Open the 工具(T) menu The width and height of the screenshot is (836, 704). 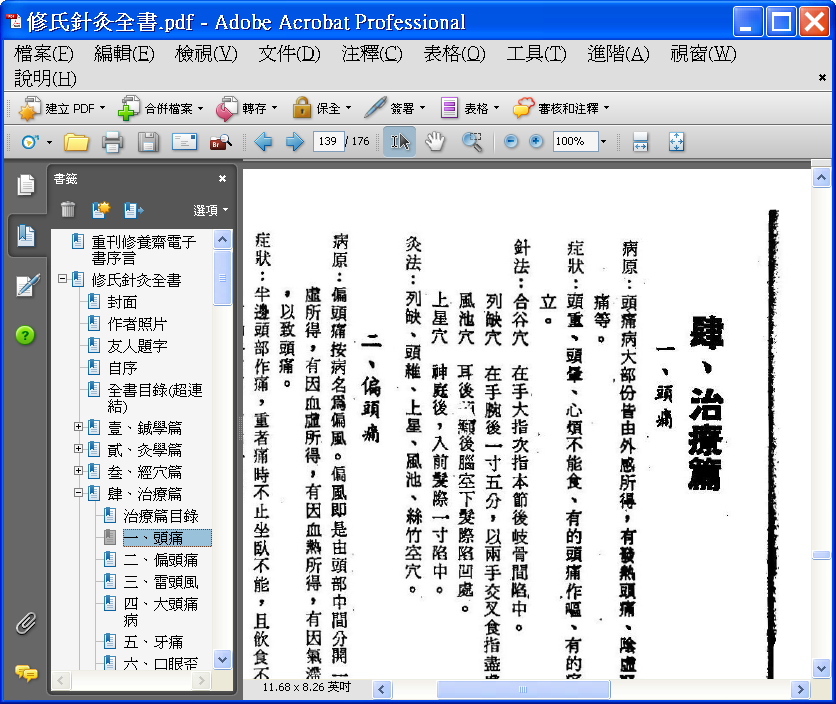536,54
